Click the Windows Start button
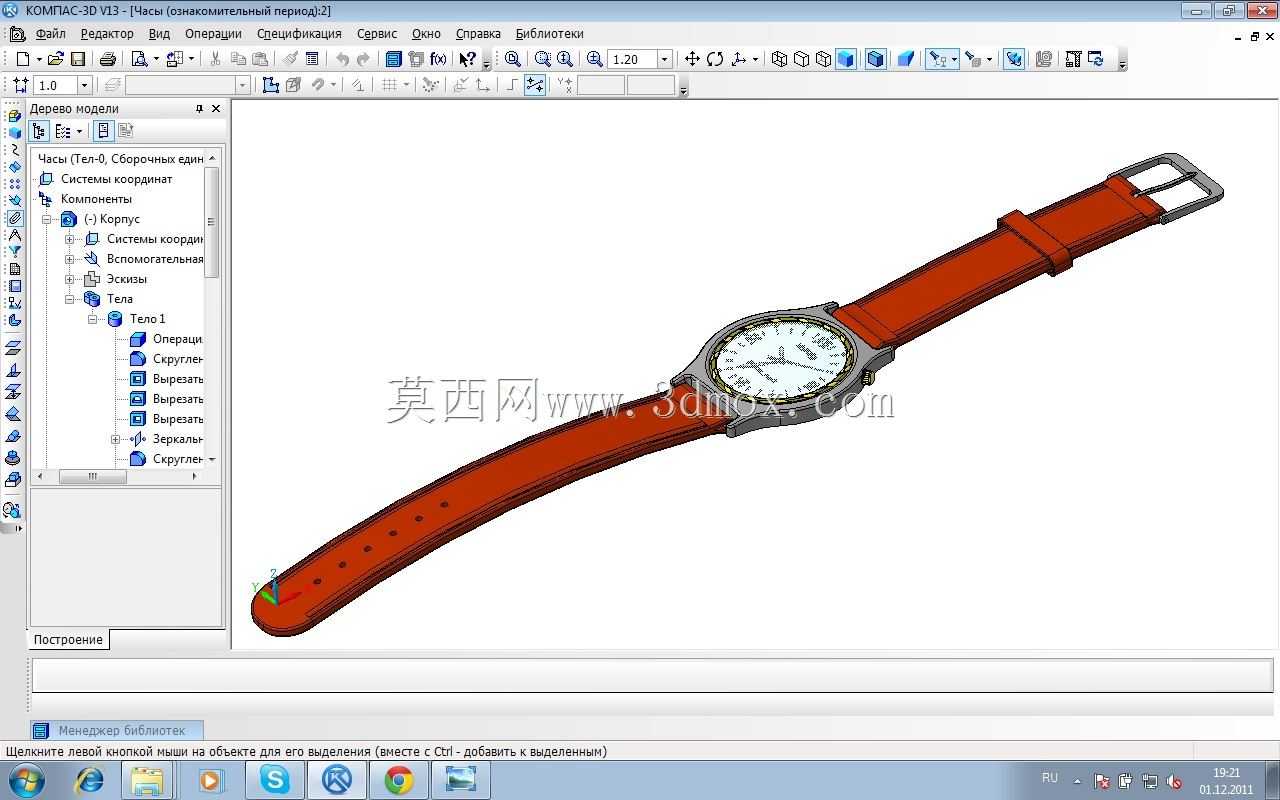 (x=27, y=780)
